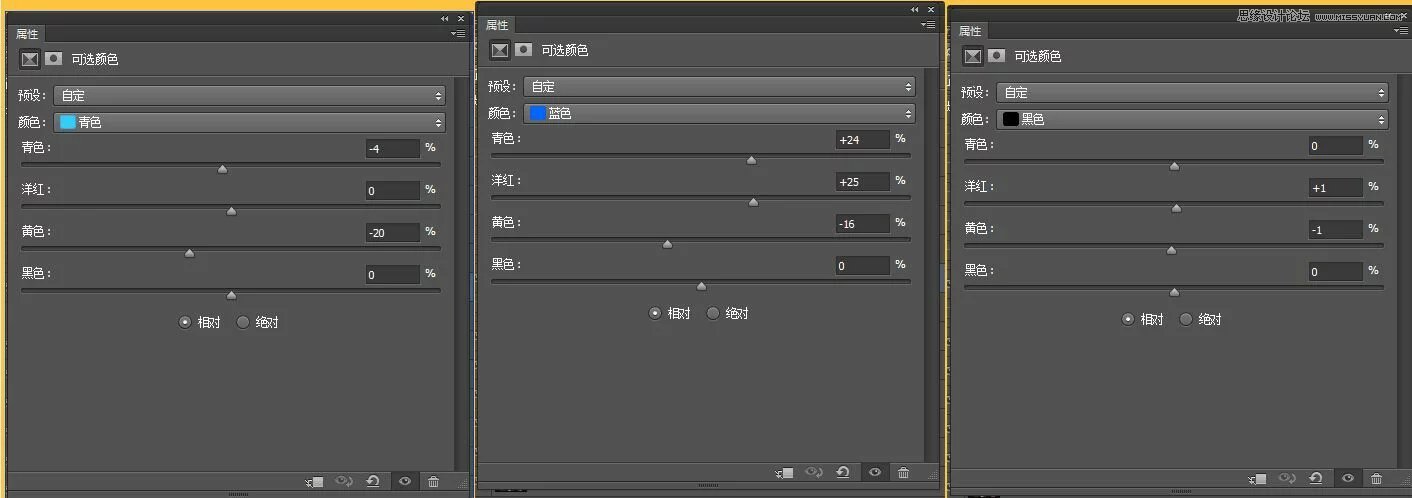Toggle layer visibility eye in Cyan panel

[405, 482]
